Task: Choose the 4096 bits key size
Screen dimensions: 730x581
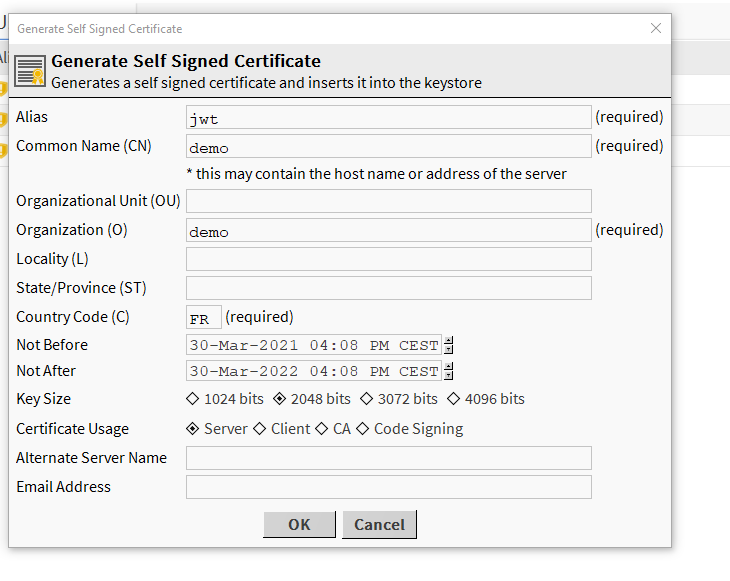Action: point(454,399)
